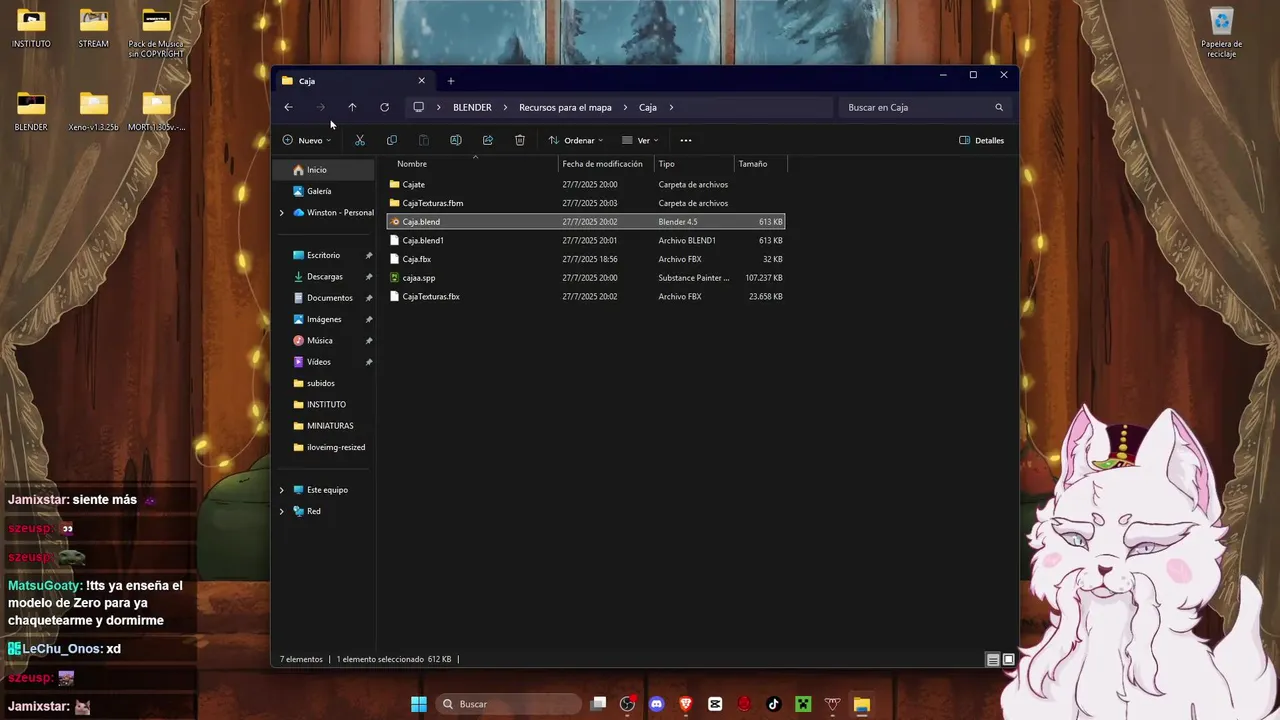
Task: Open the Ordenar dropdown
Action: pos(576,140)
